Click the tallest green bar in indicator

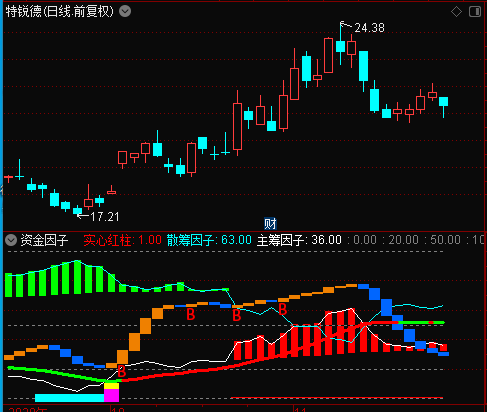click(x=77, y=277)
